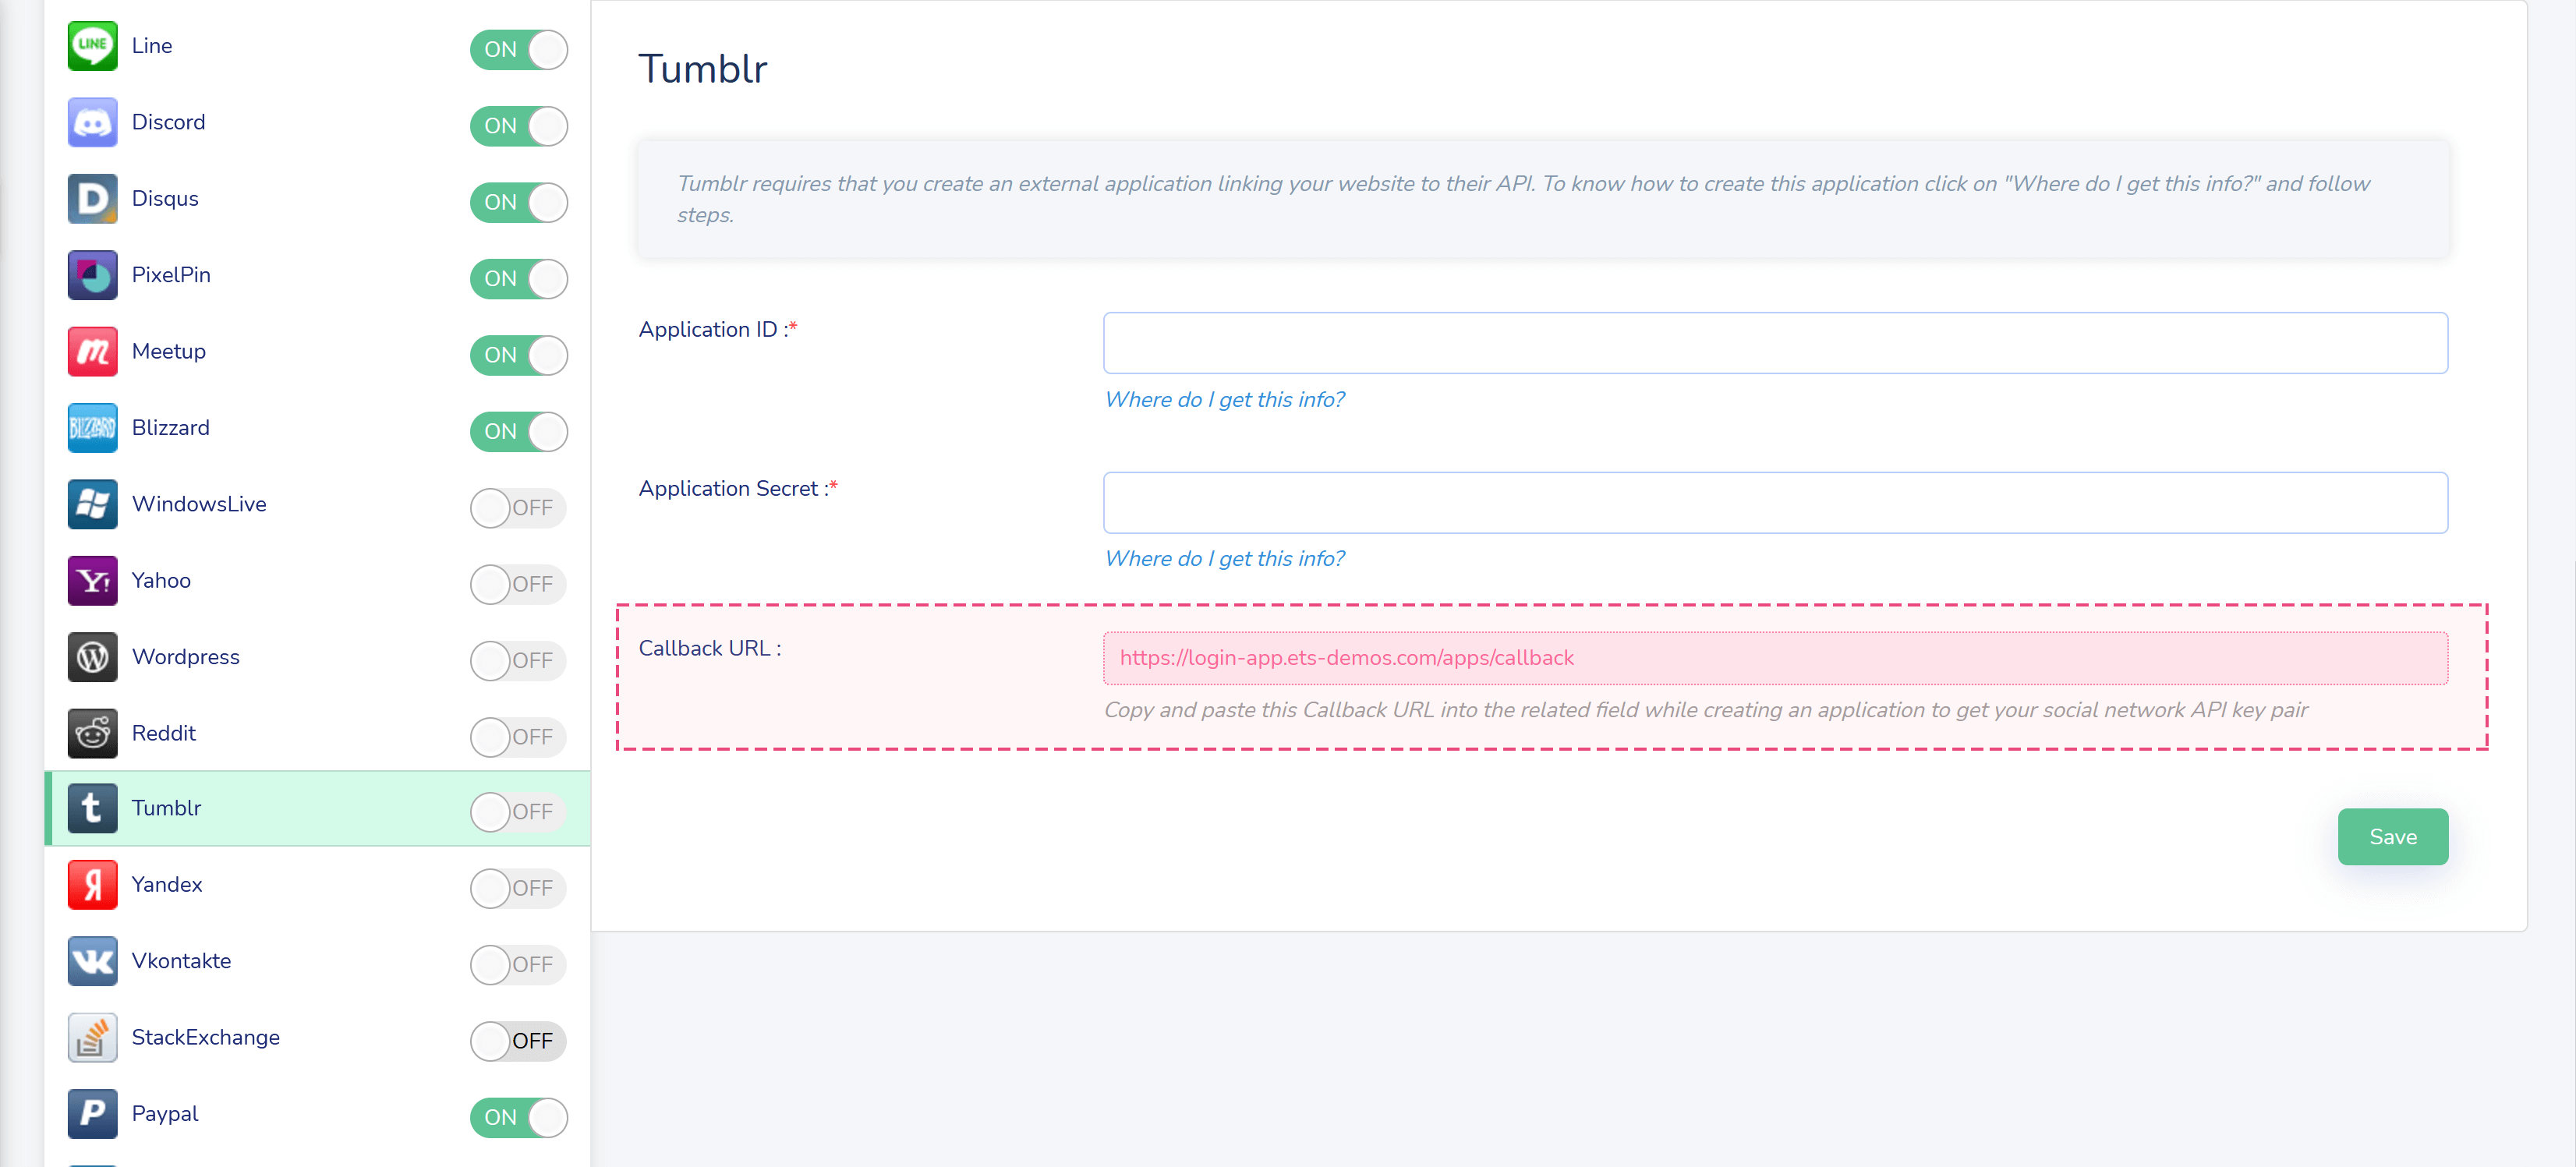Enable the Tumblr provider toggle
The width and height of the screenshot is (2576, 1167).
click(516, 812)
